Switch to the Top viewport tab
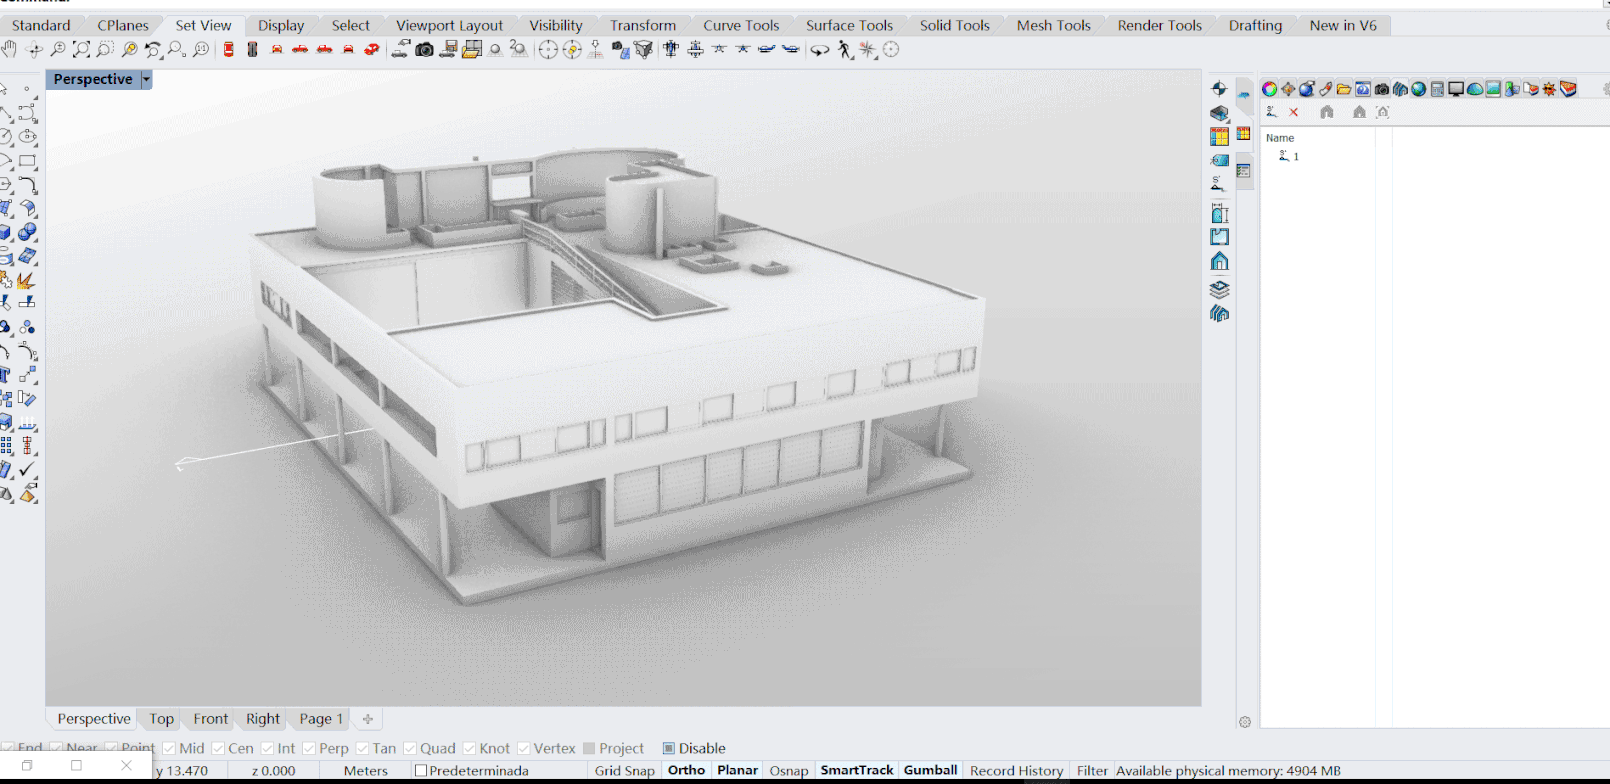The image size is (1610, 784). [162, 719]
